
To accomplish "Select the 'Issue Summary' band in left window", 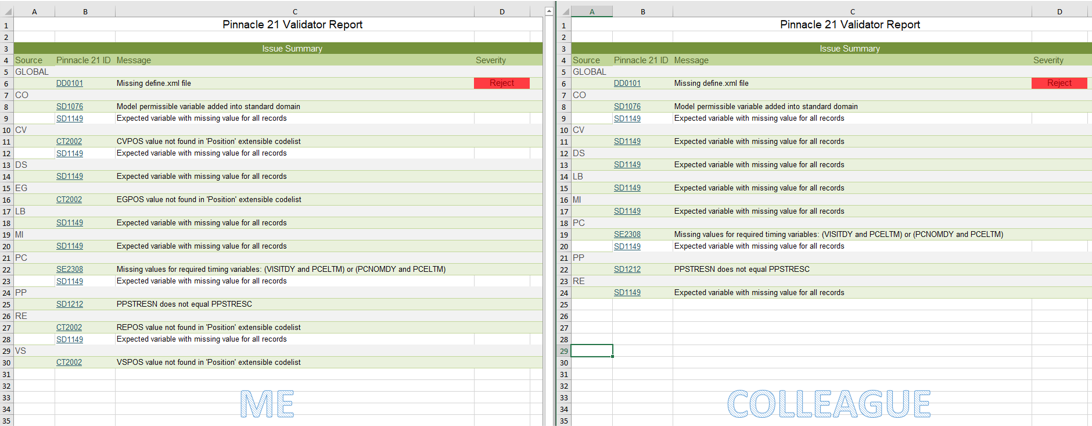I will pos(278,49).
